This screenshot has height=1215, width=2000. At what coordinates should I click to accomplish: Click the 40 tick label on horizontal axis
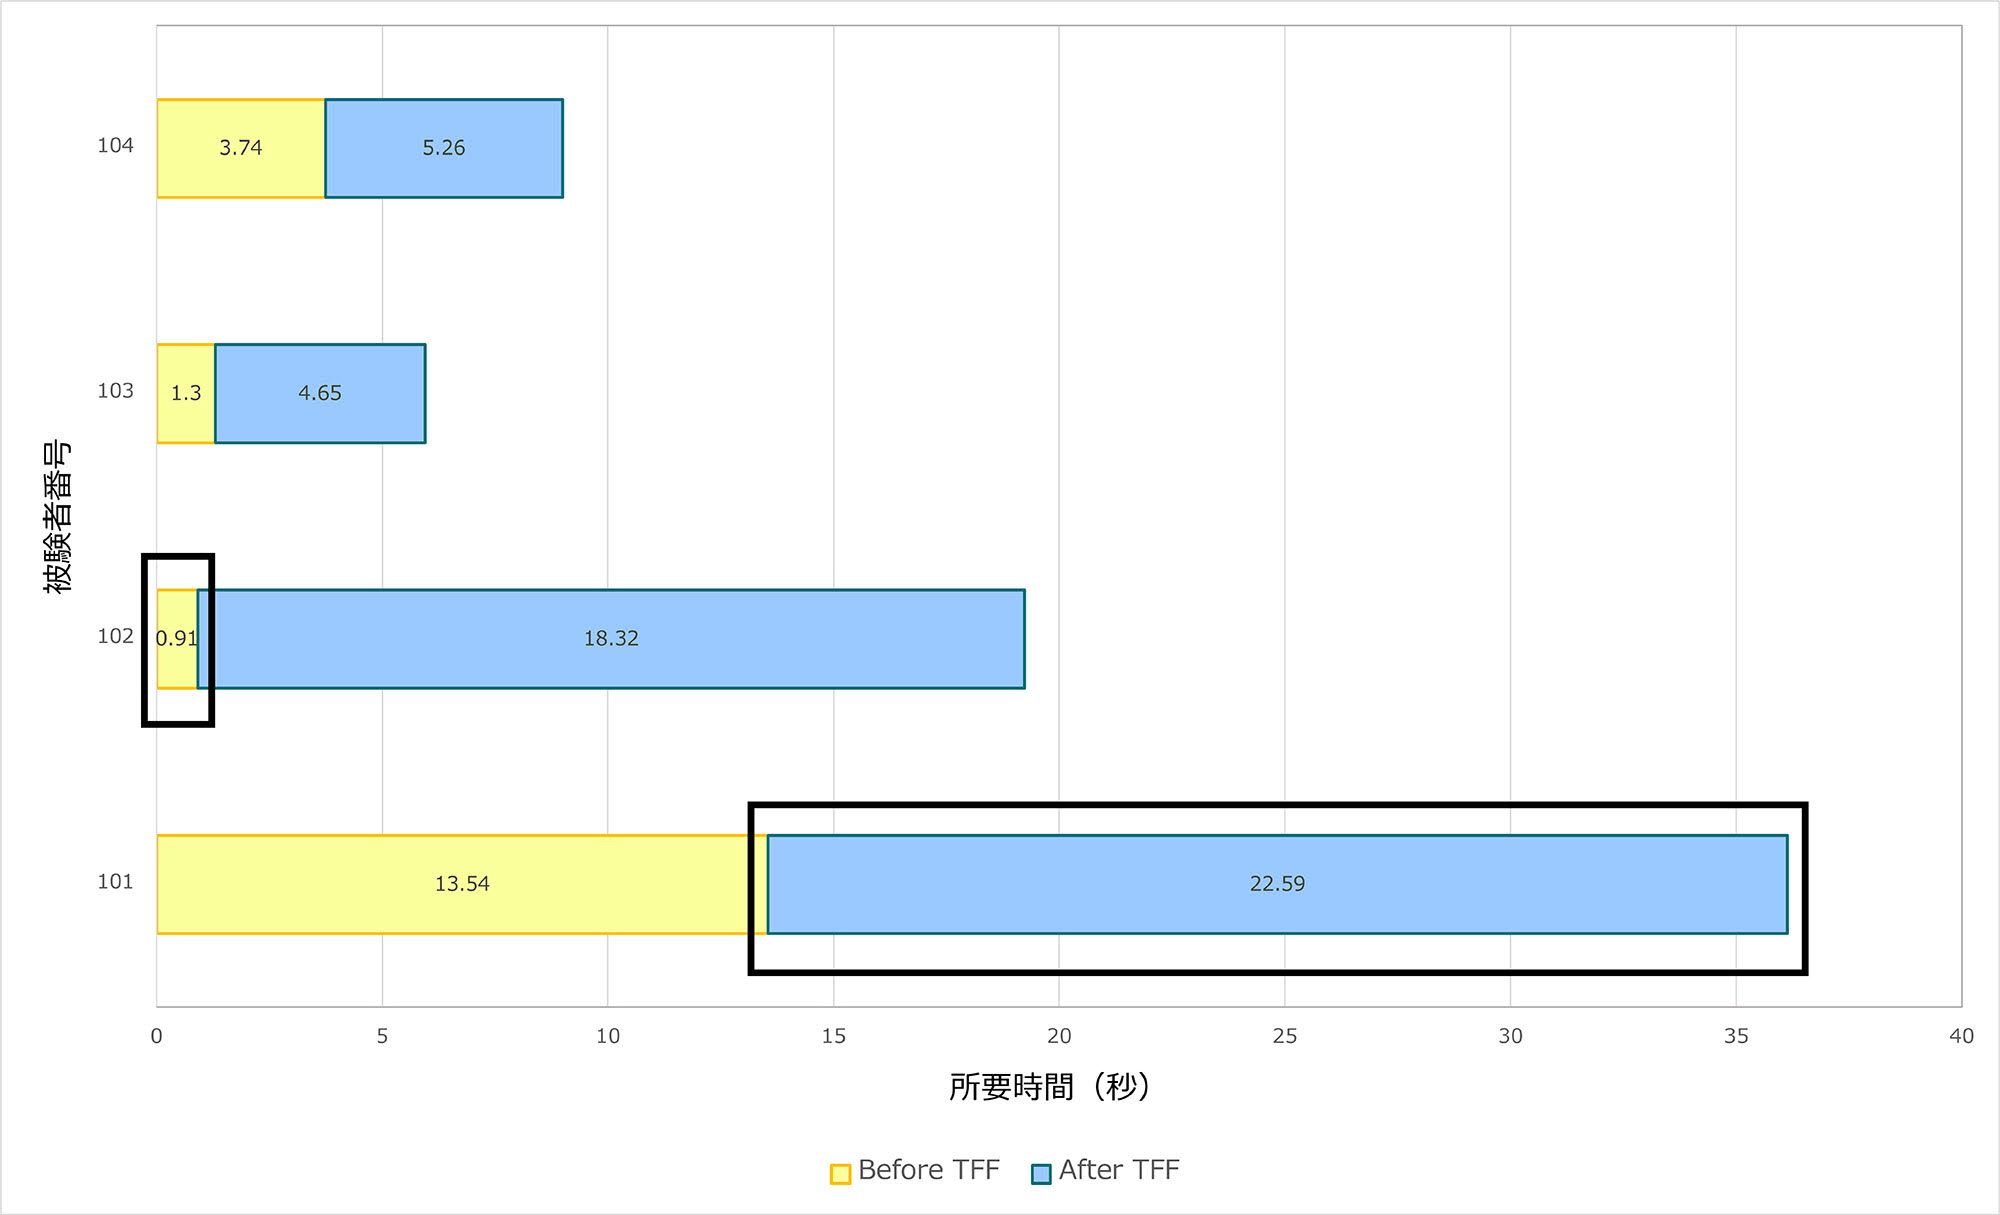click(x=1961, y=1036)
